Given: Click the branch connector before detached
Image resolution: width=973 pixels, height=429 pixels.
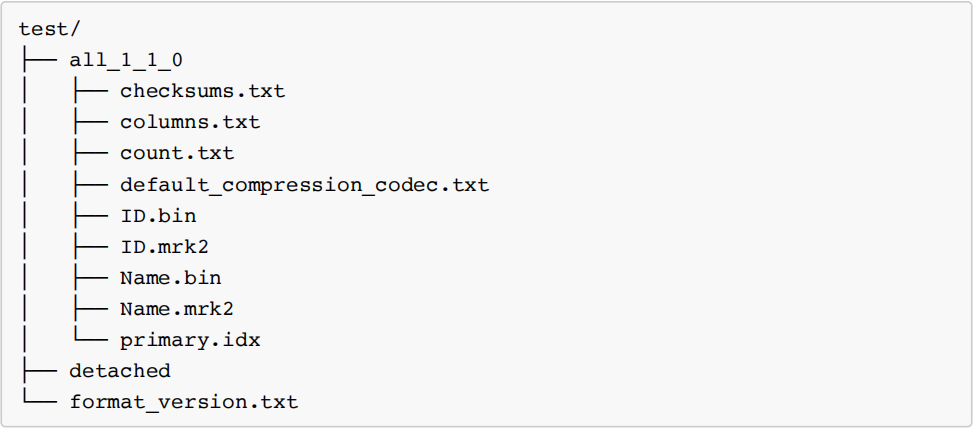Looking at the screenshot, I should pos(38,371).
